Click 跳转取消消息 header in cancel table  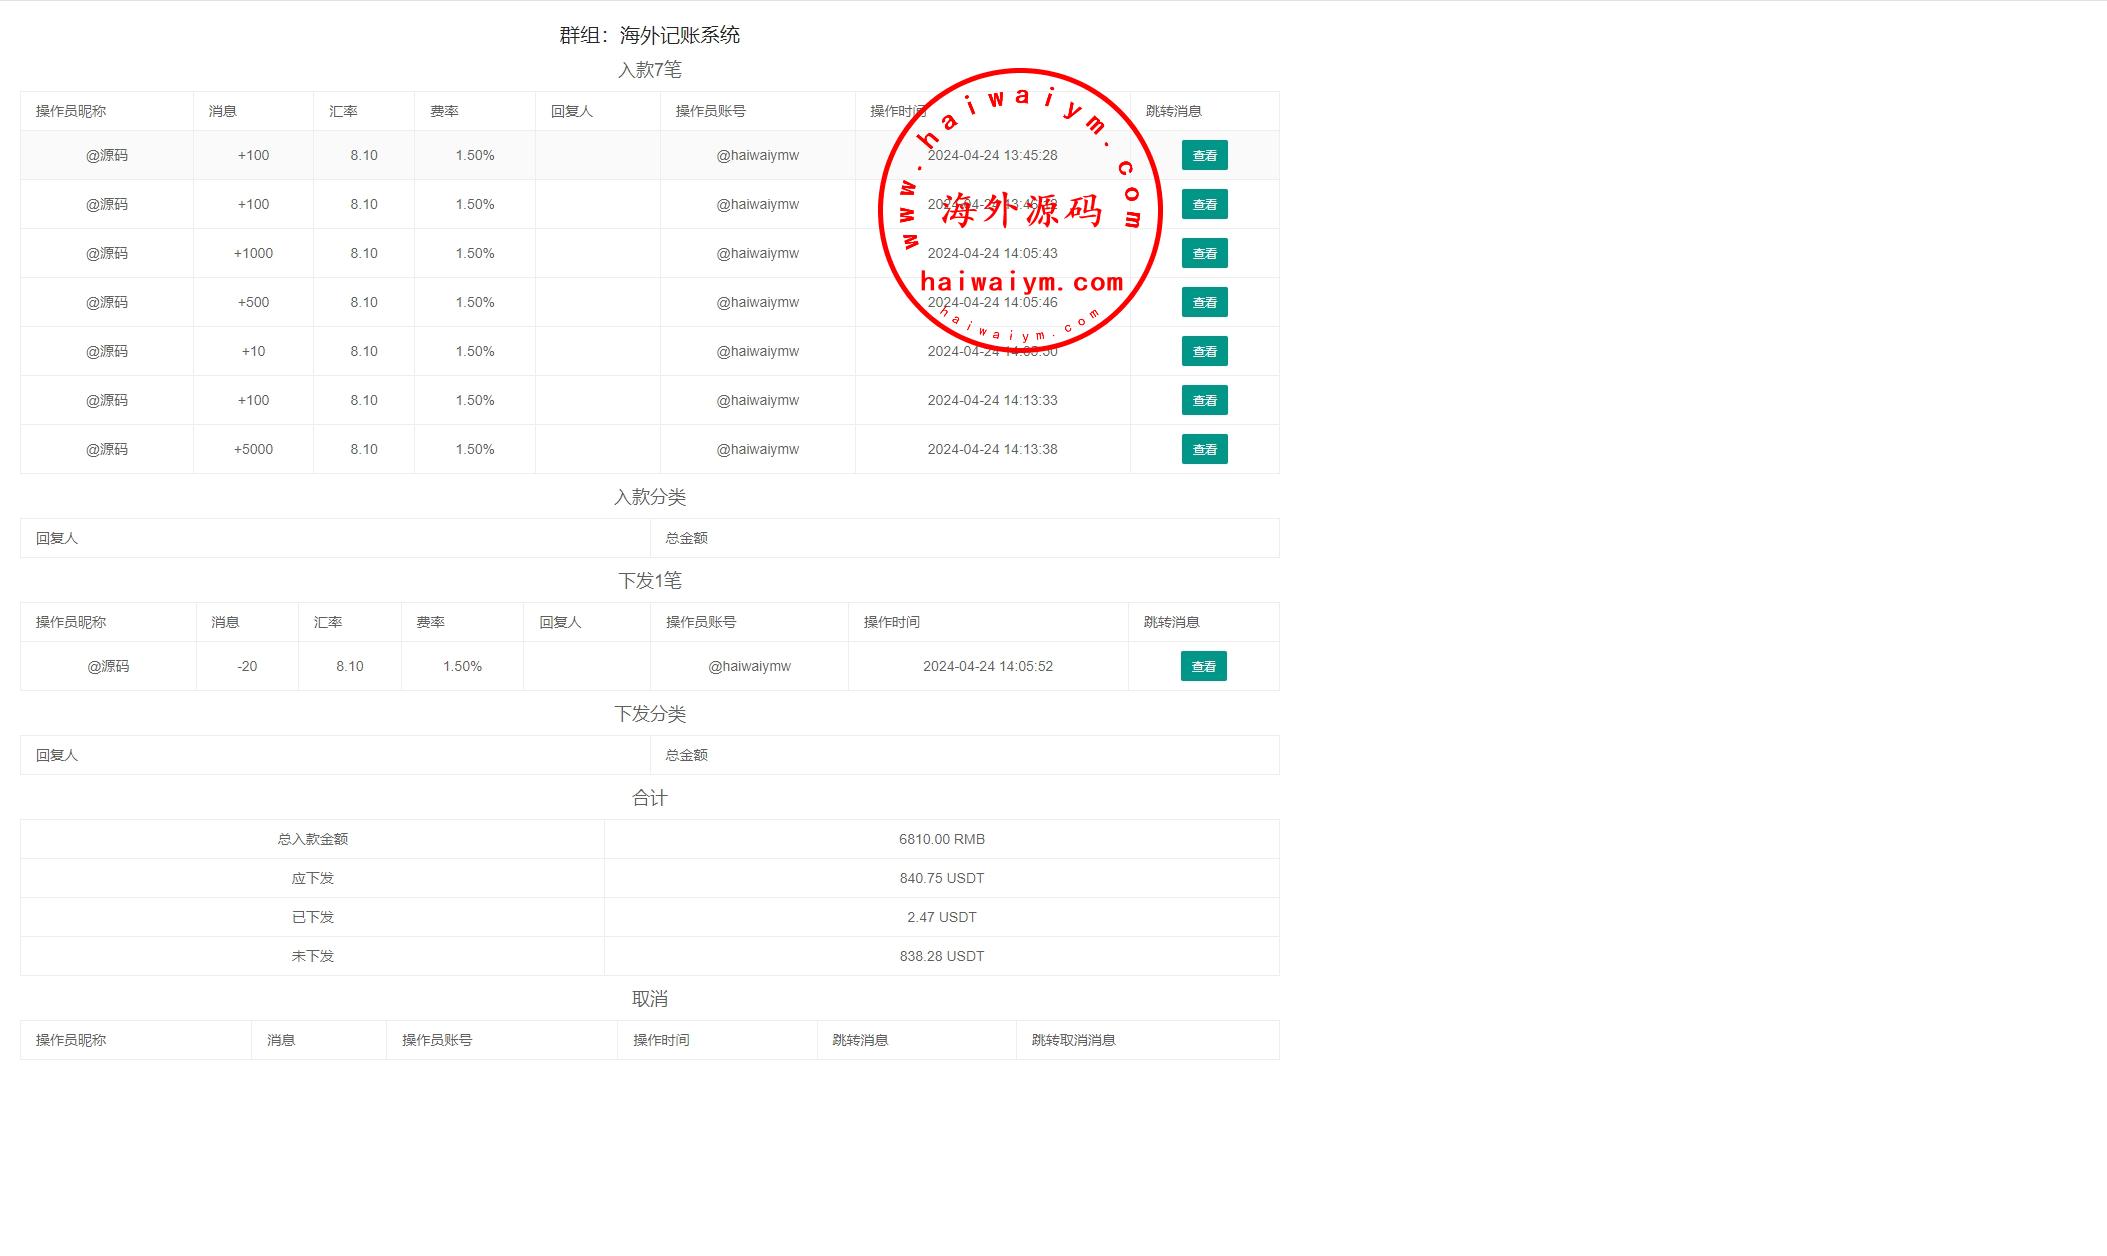1073,1040
